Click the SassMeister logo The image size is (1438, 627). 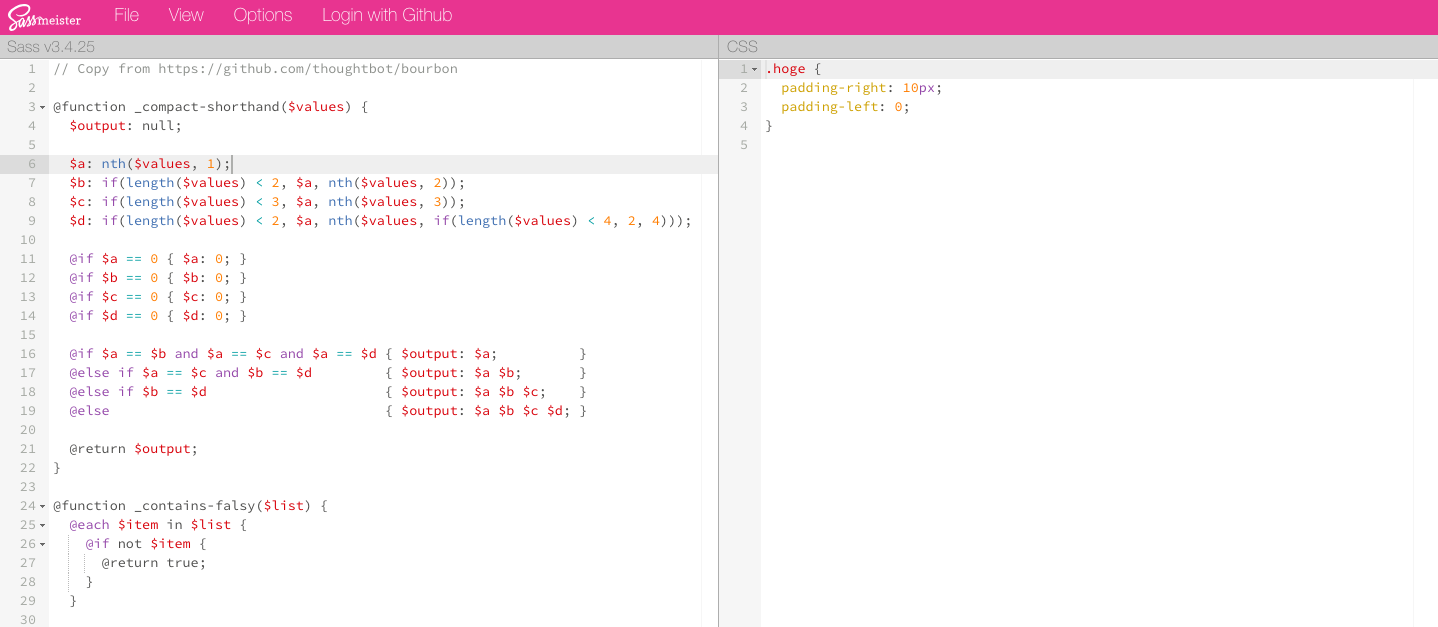[x=44, y=17]
